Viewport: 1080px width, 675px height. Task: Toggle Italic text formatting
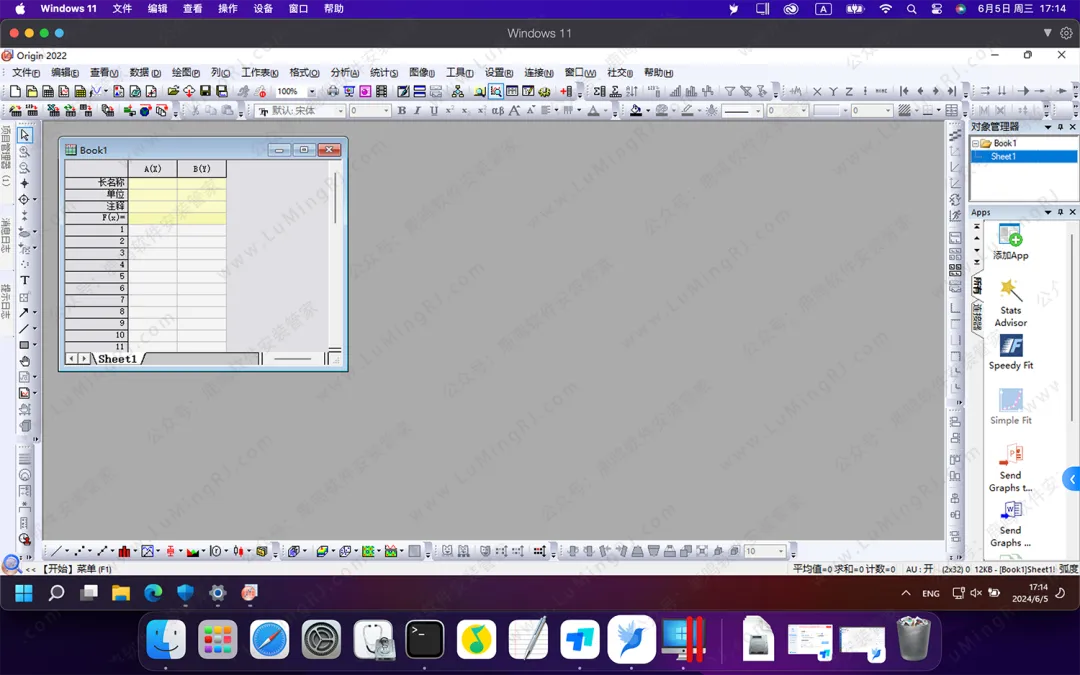coord(418,111)
